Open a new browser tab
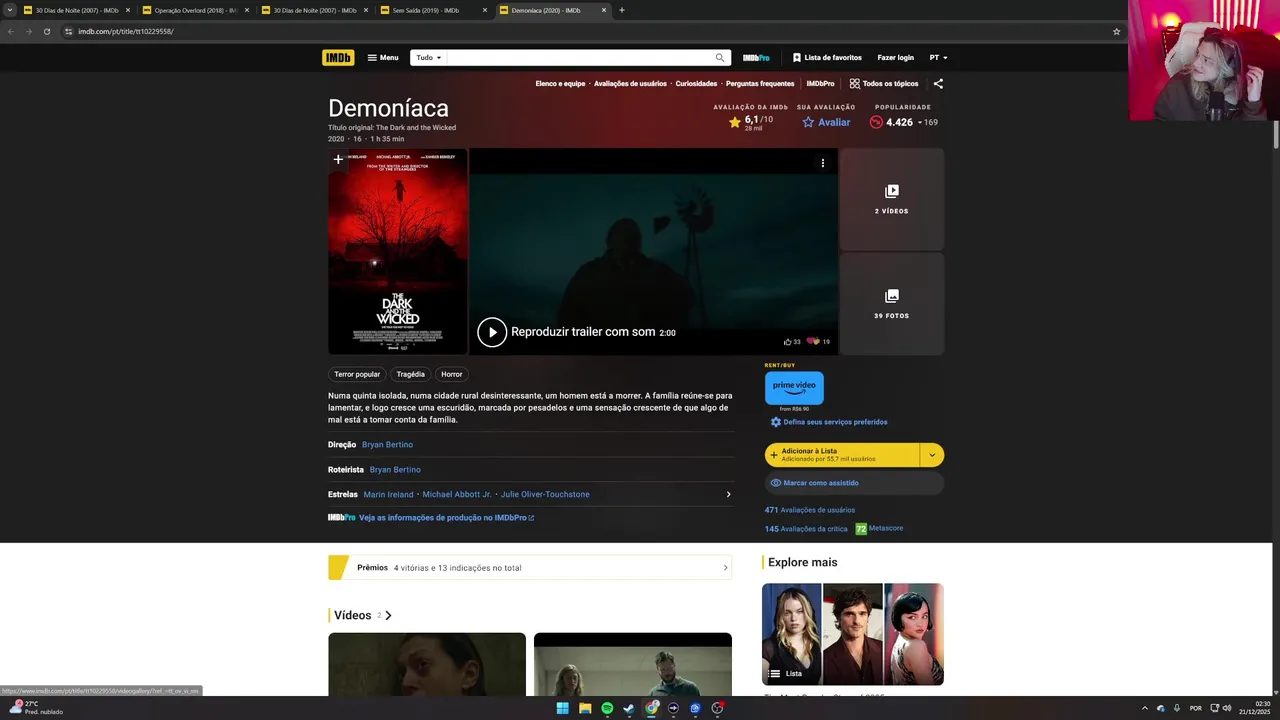 point(622,10)
